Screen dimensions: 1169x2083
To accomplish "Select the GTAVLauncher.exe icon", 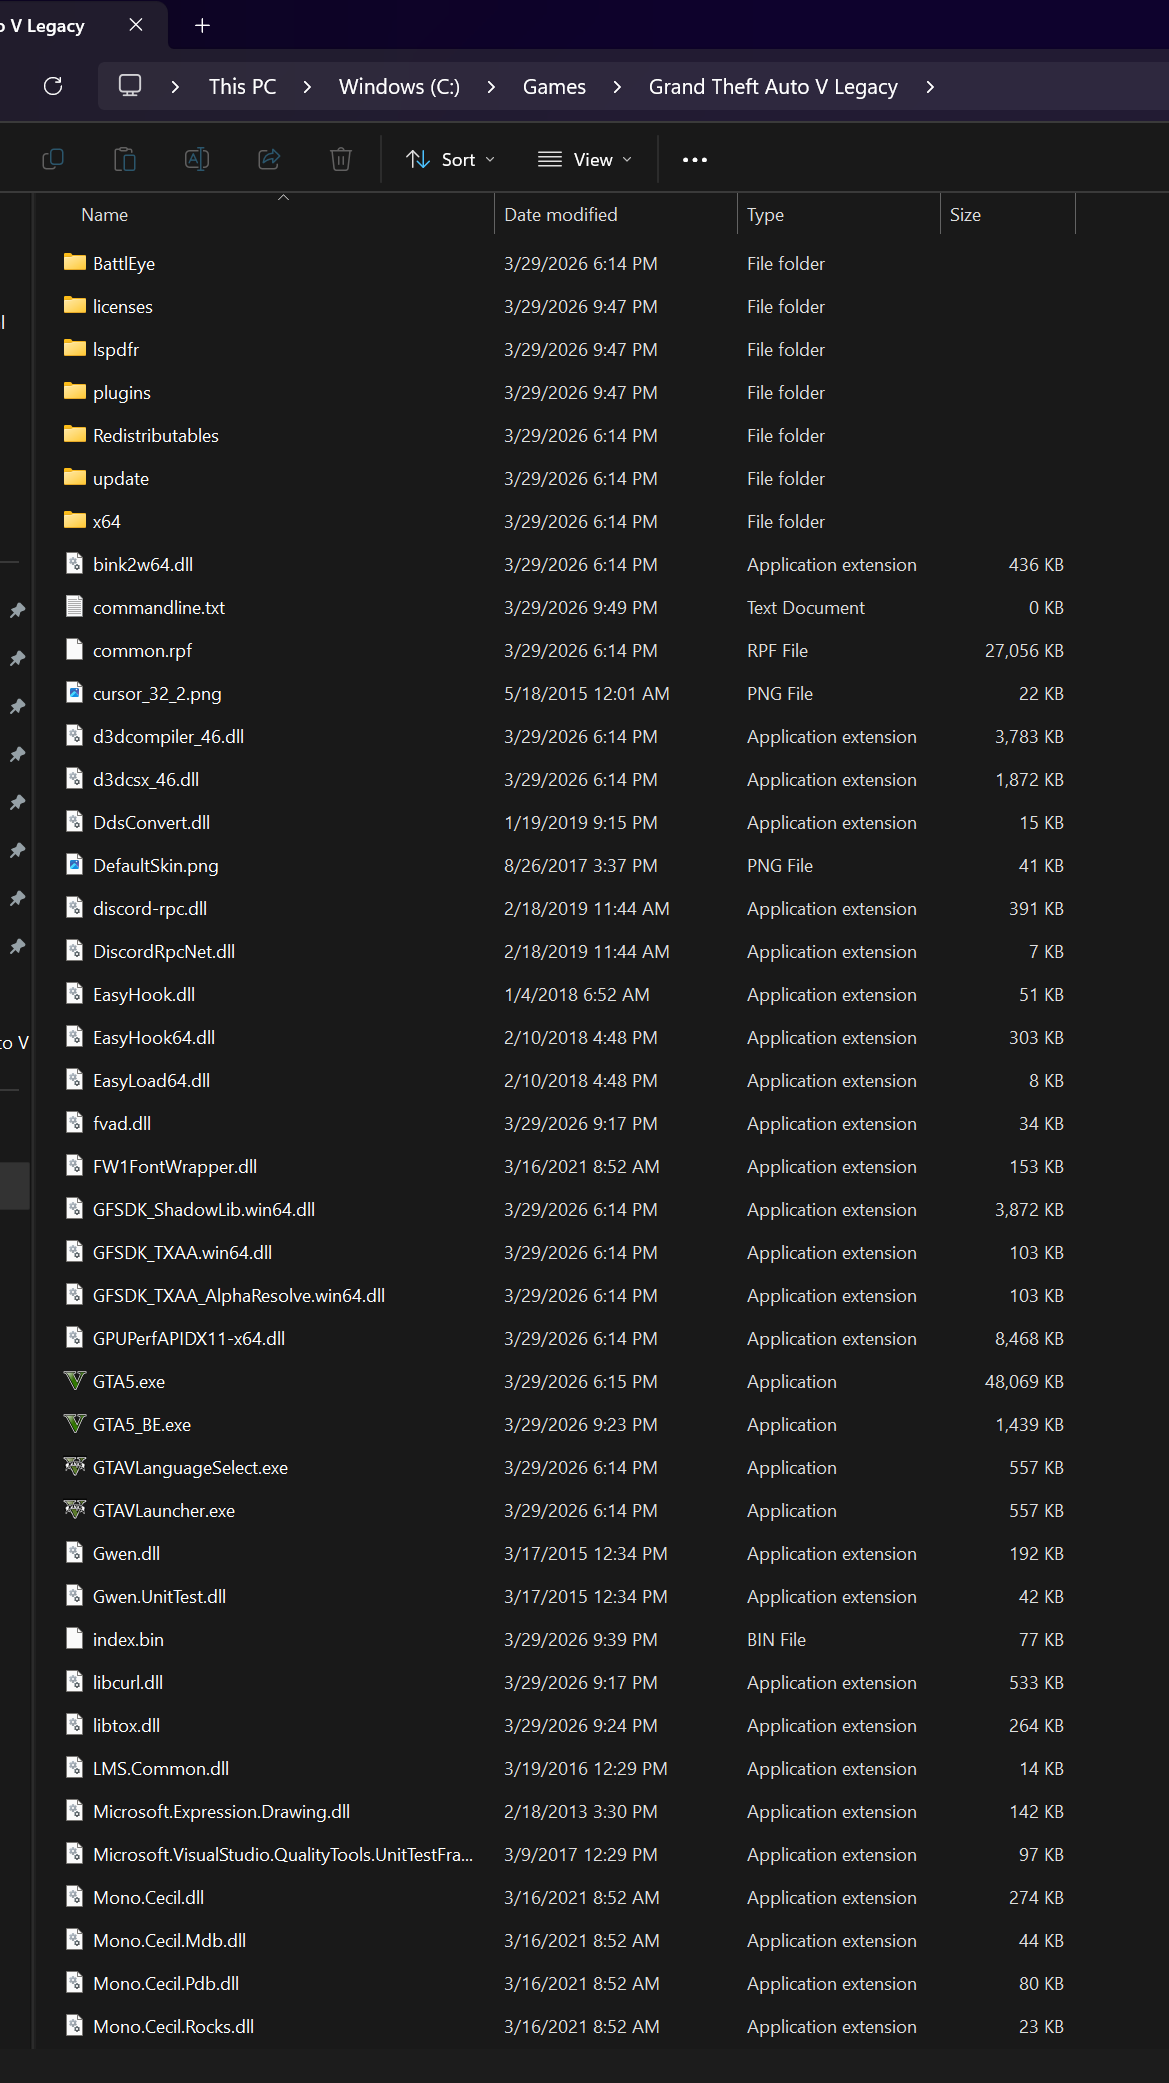I will click(75, 1510).
